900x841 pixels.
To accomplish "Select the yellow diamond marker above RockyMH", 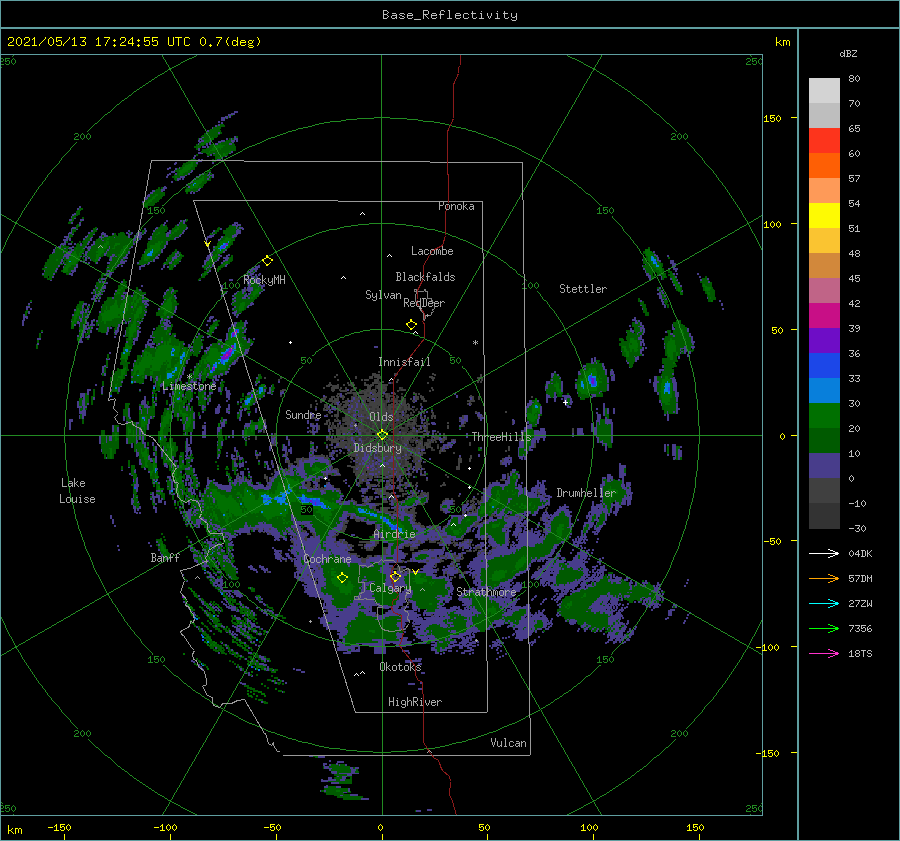I will tap(267, 261).
